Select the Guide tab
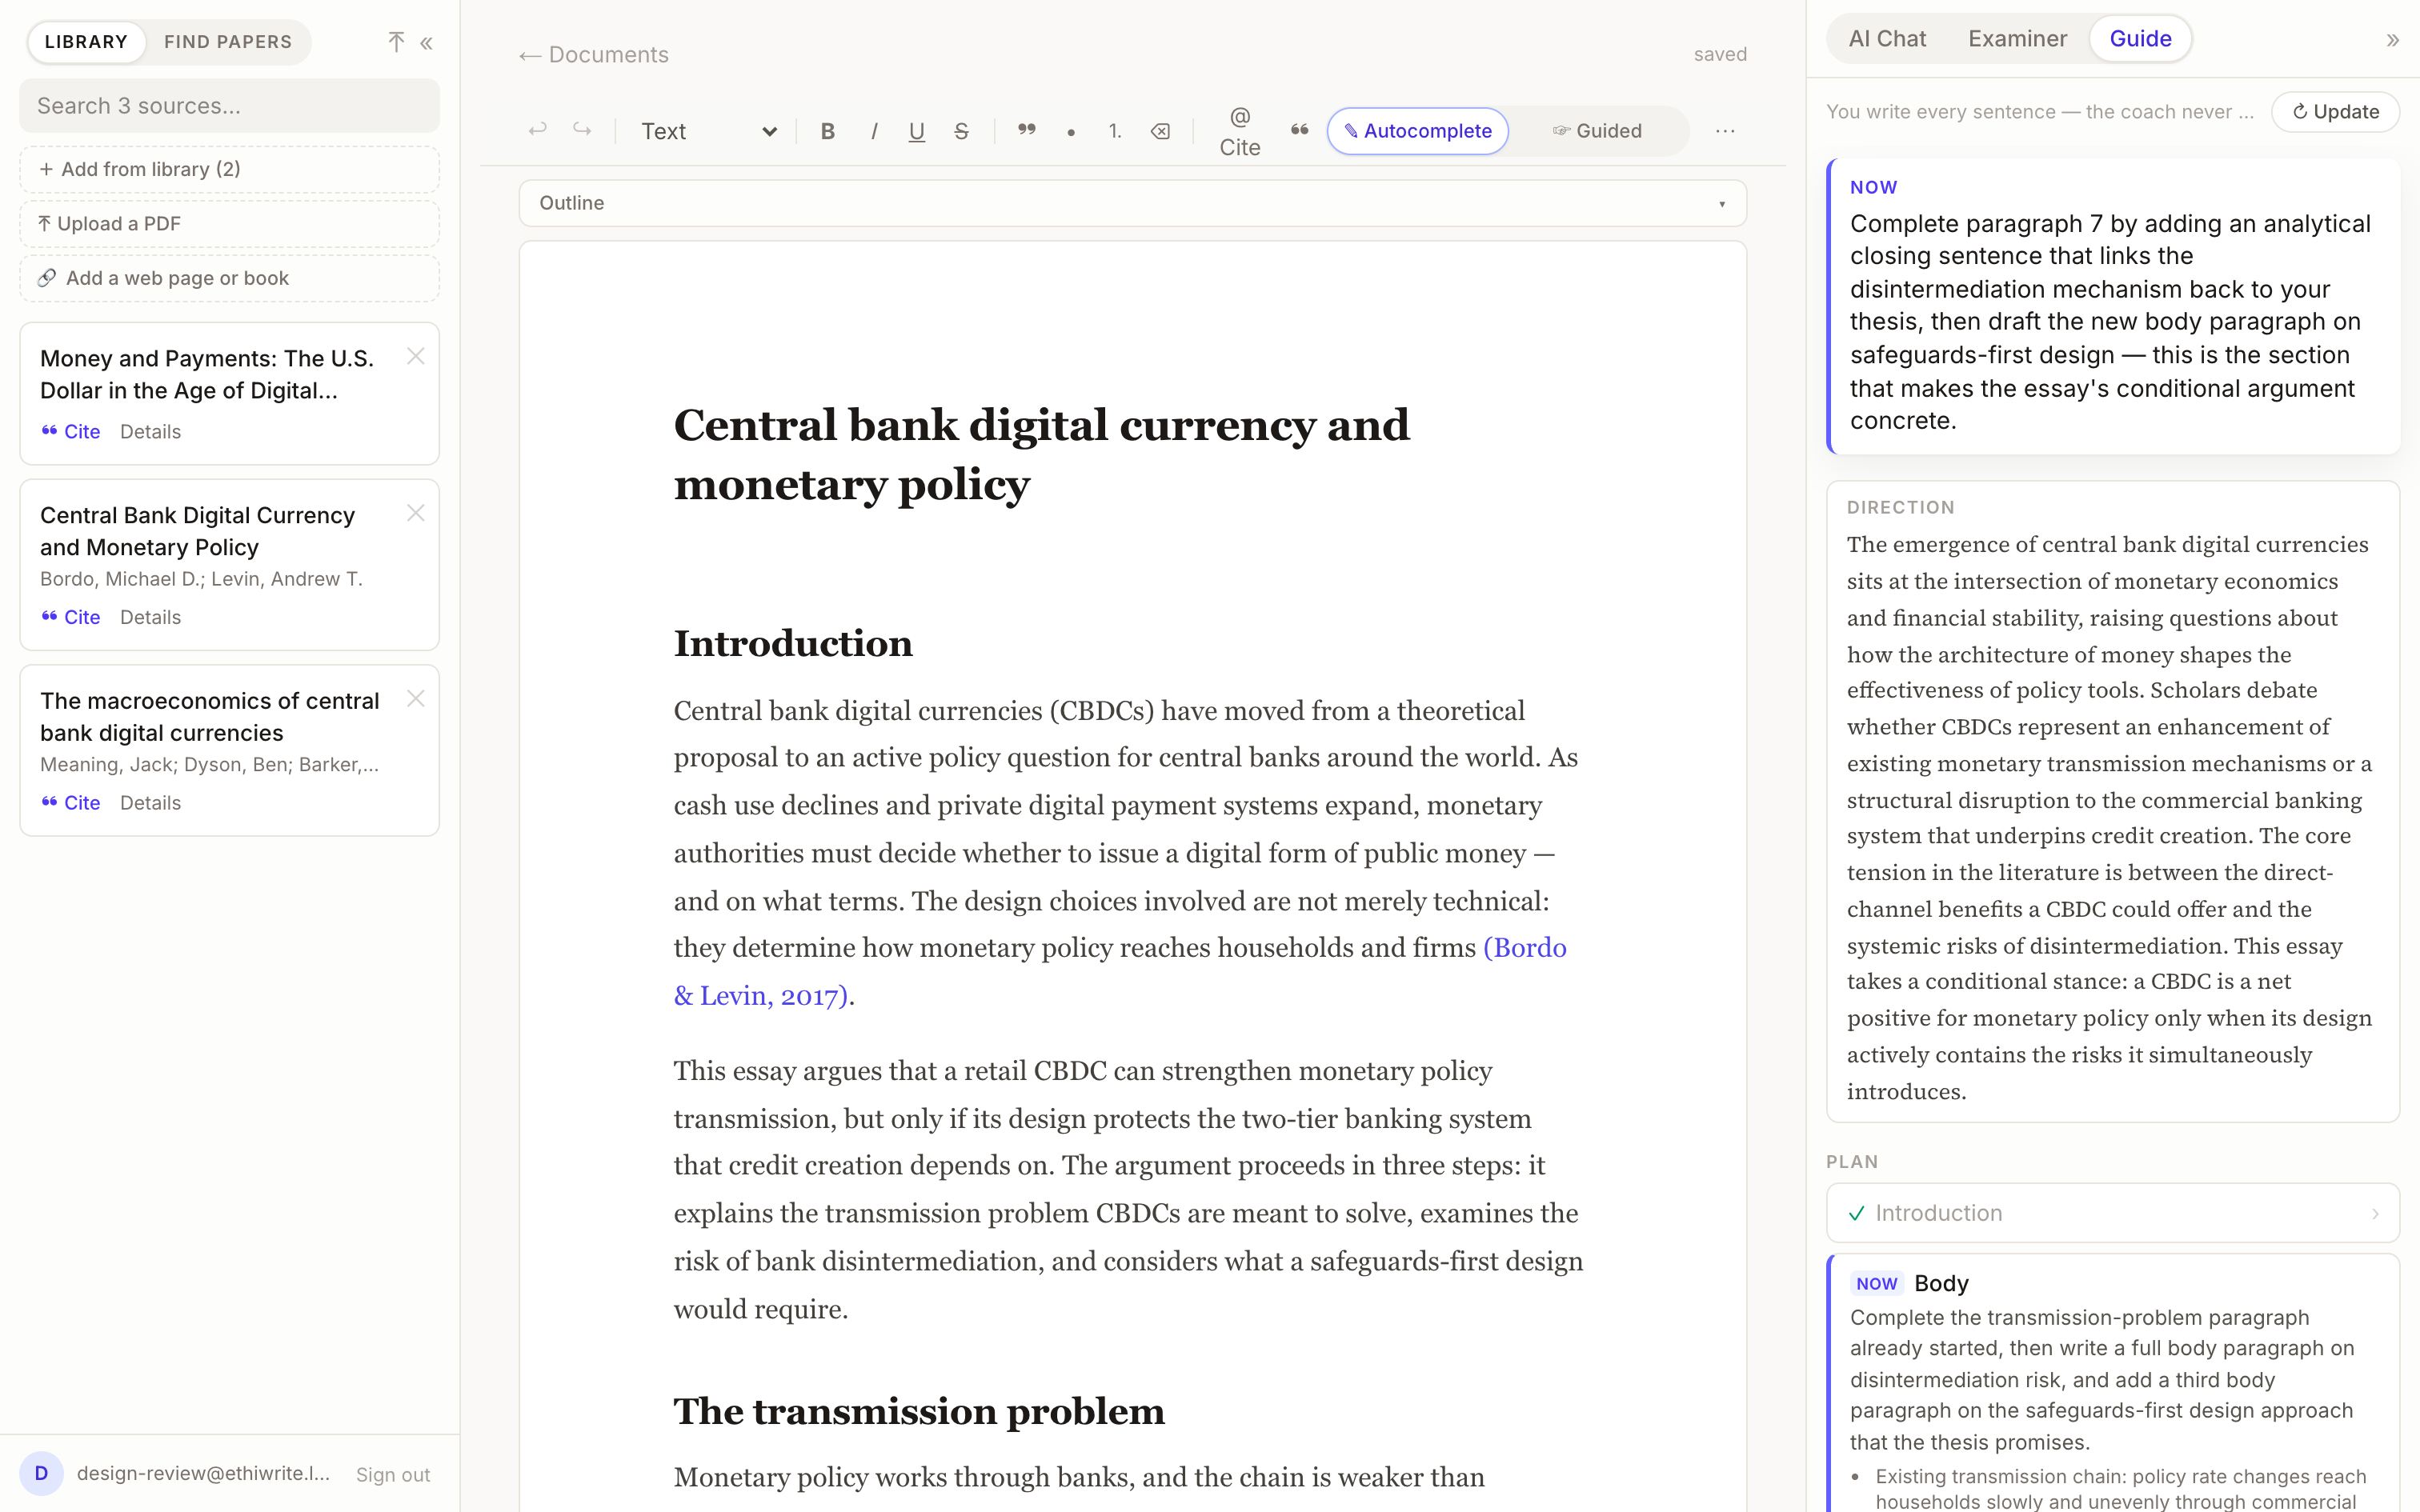Image resolution: width=2420 pixels, height=1512 pixels. click(2140, 39)
